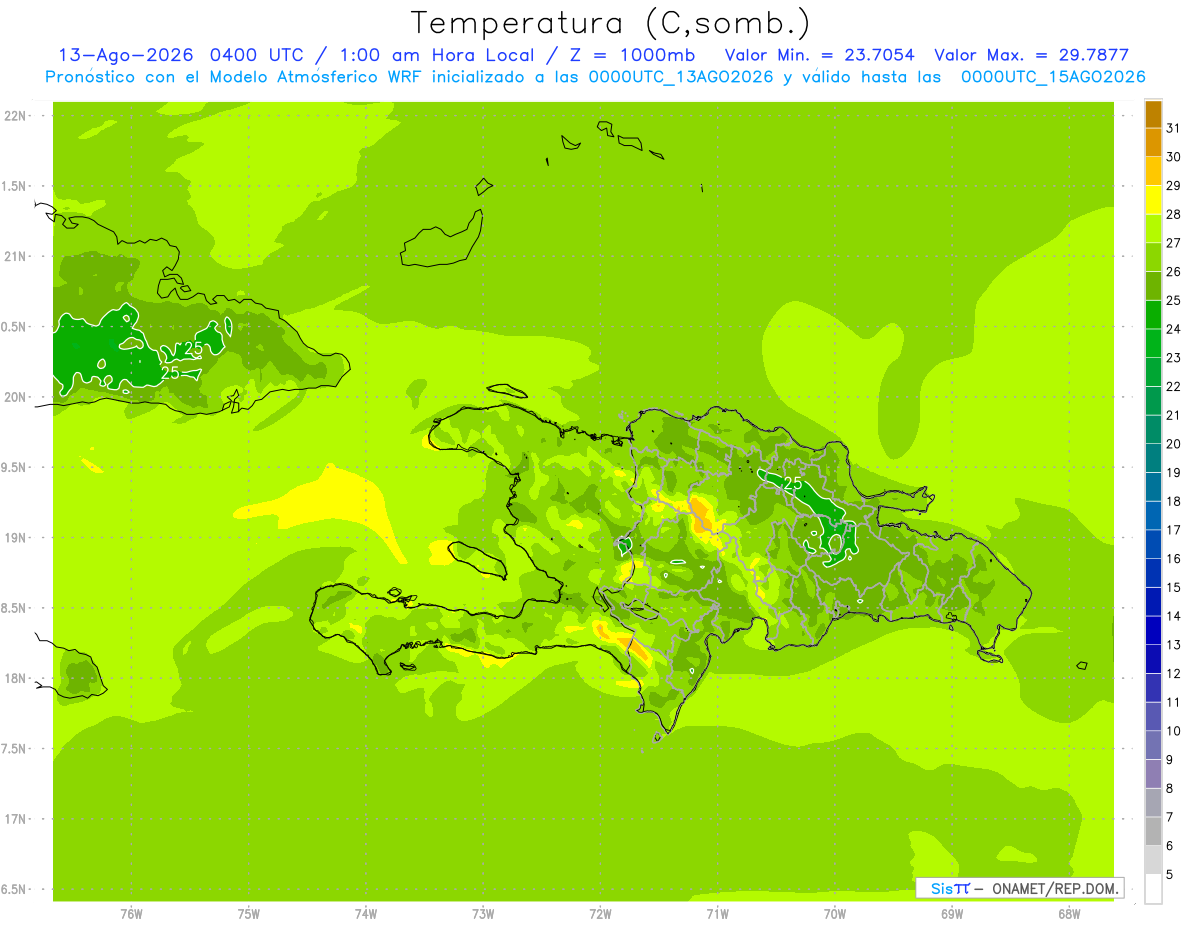Click legend scale value "28"

pos(1174,215)
